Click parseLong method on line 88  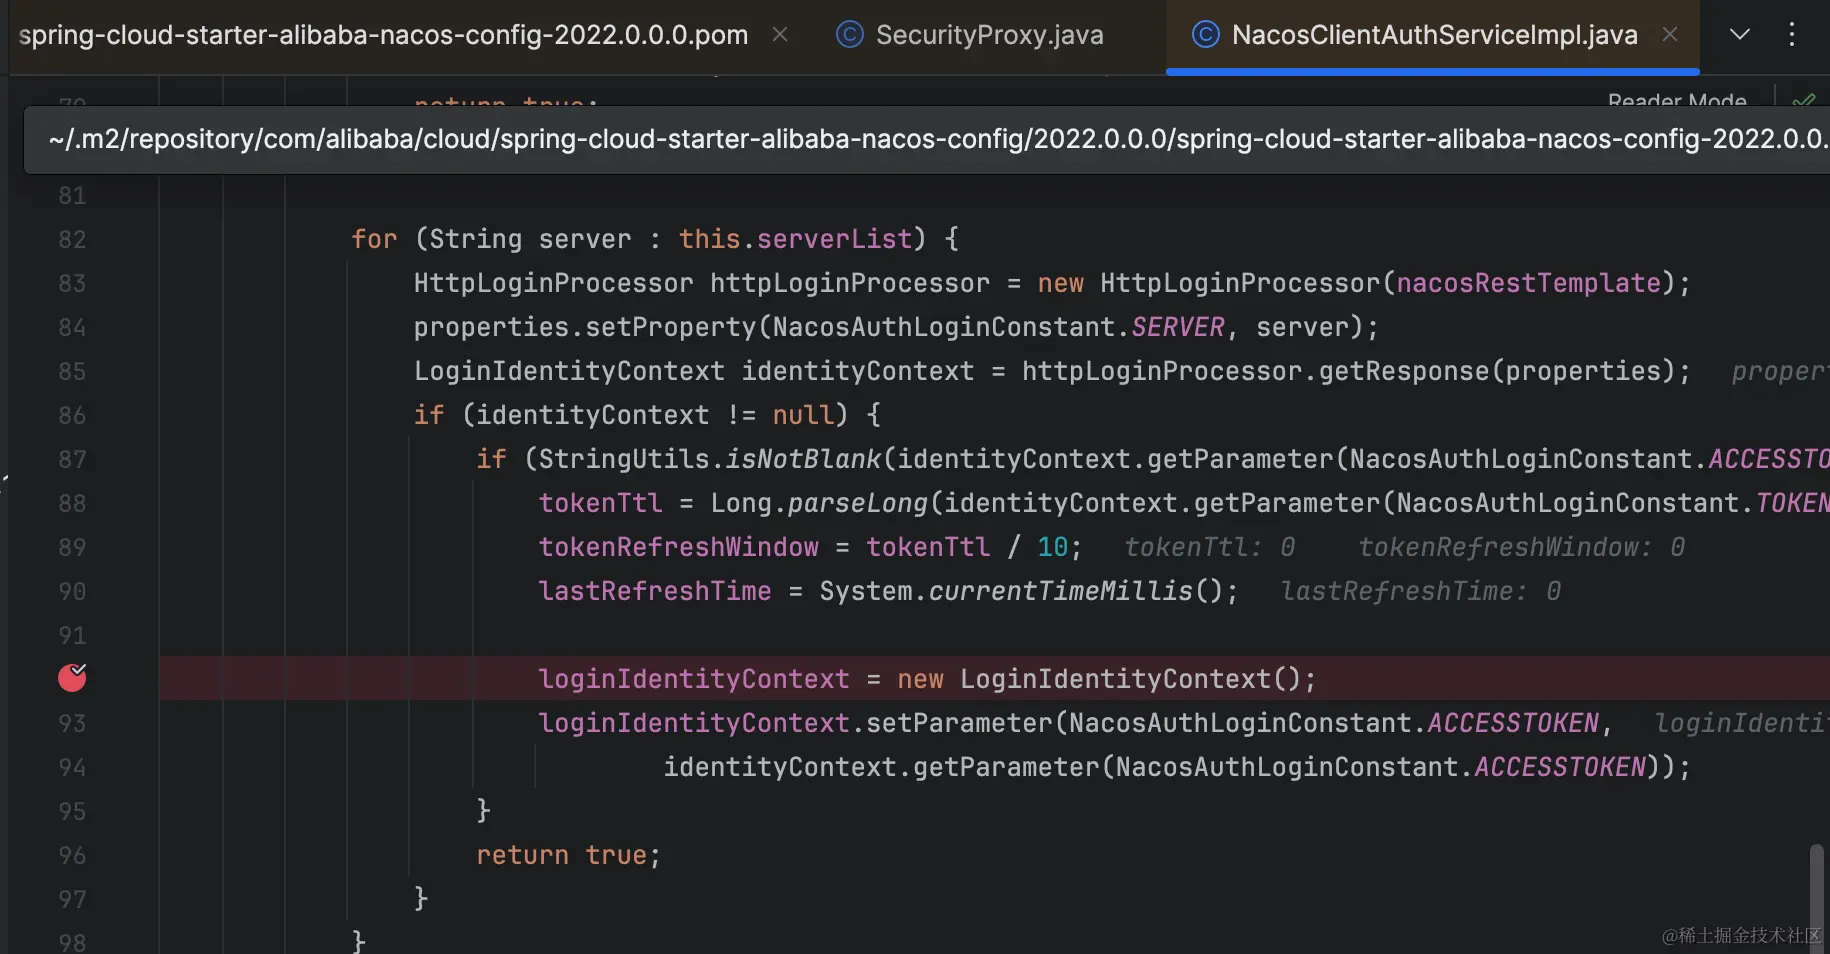tap(858, 503)
